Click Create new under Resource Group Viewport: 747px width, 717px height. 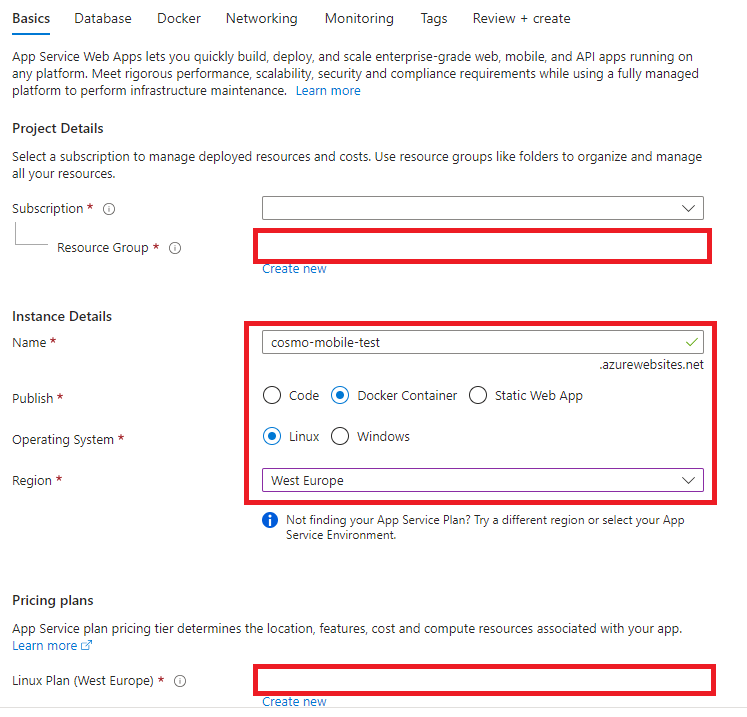coord(294,268)
